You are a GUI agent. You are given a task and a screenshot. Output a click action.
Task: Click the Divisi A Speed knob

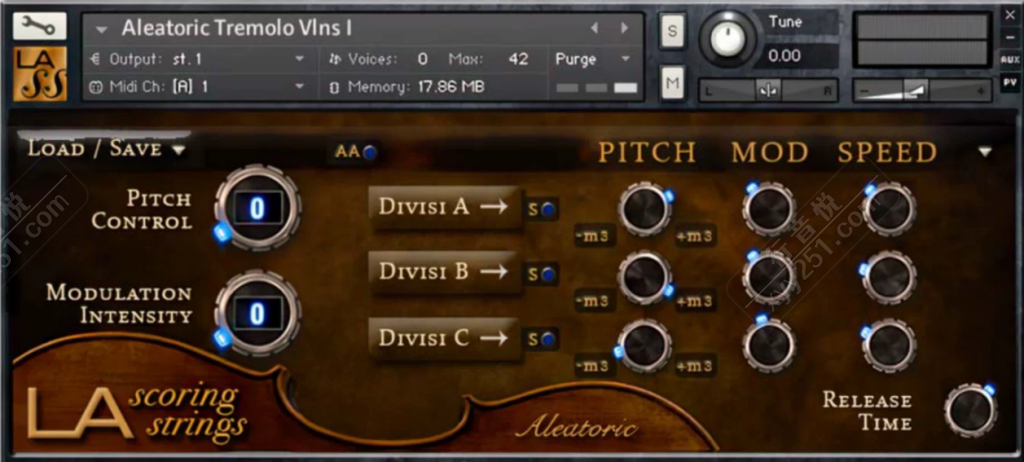tap(889, 209)
